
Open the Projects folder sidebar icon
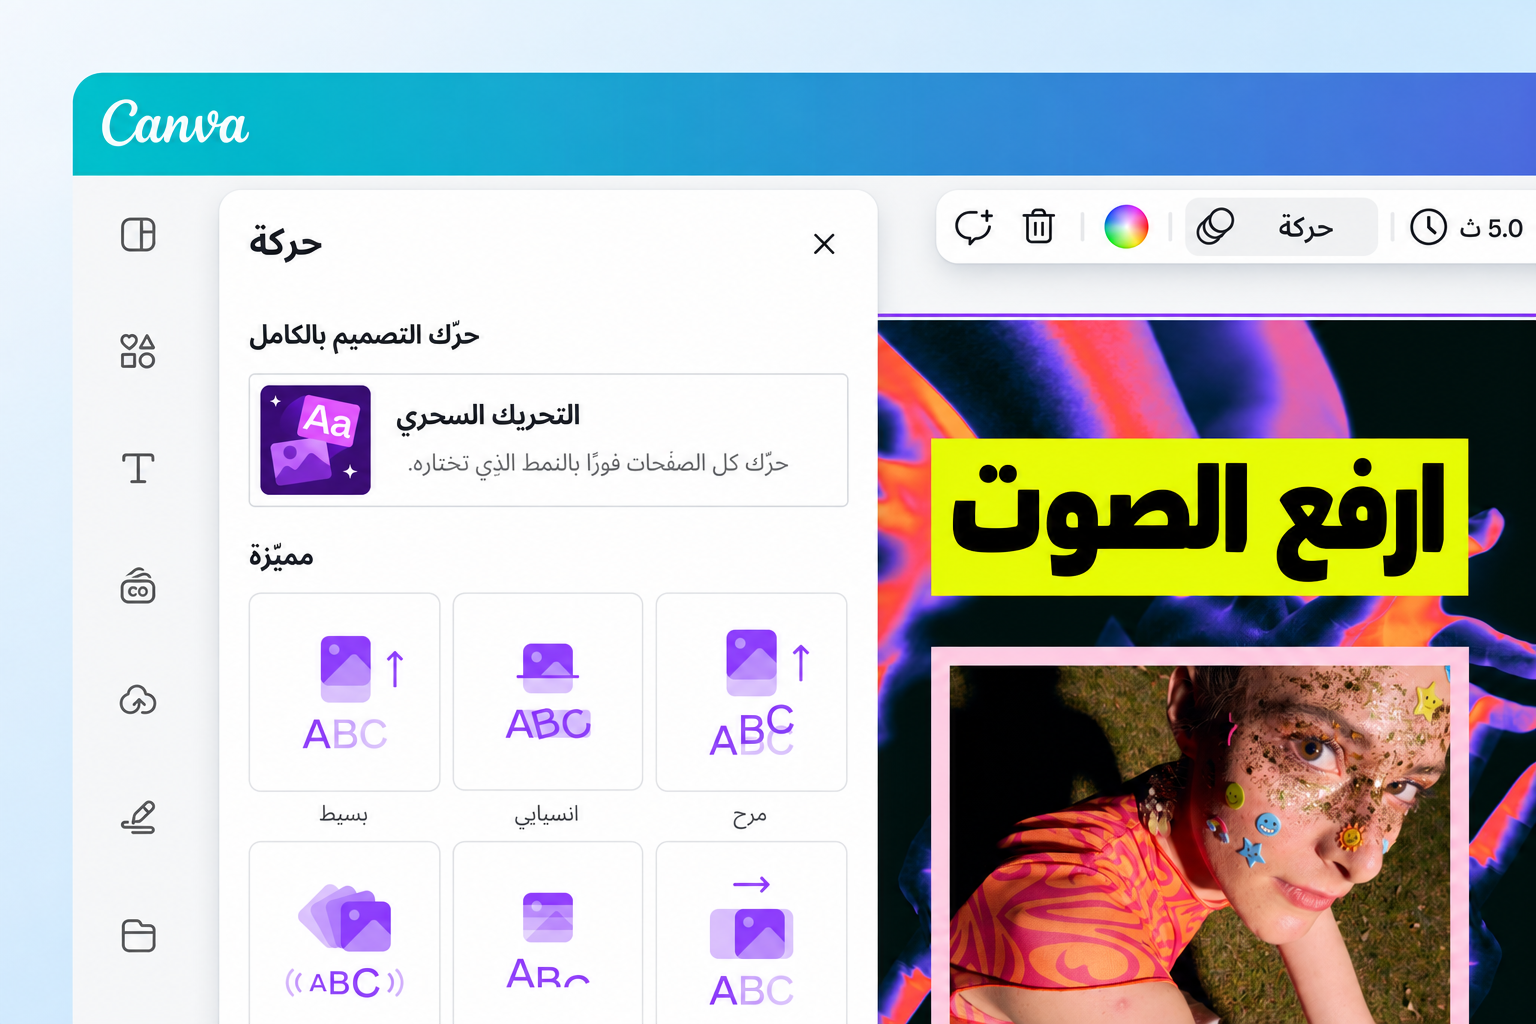click(138, 935)
